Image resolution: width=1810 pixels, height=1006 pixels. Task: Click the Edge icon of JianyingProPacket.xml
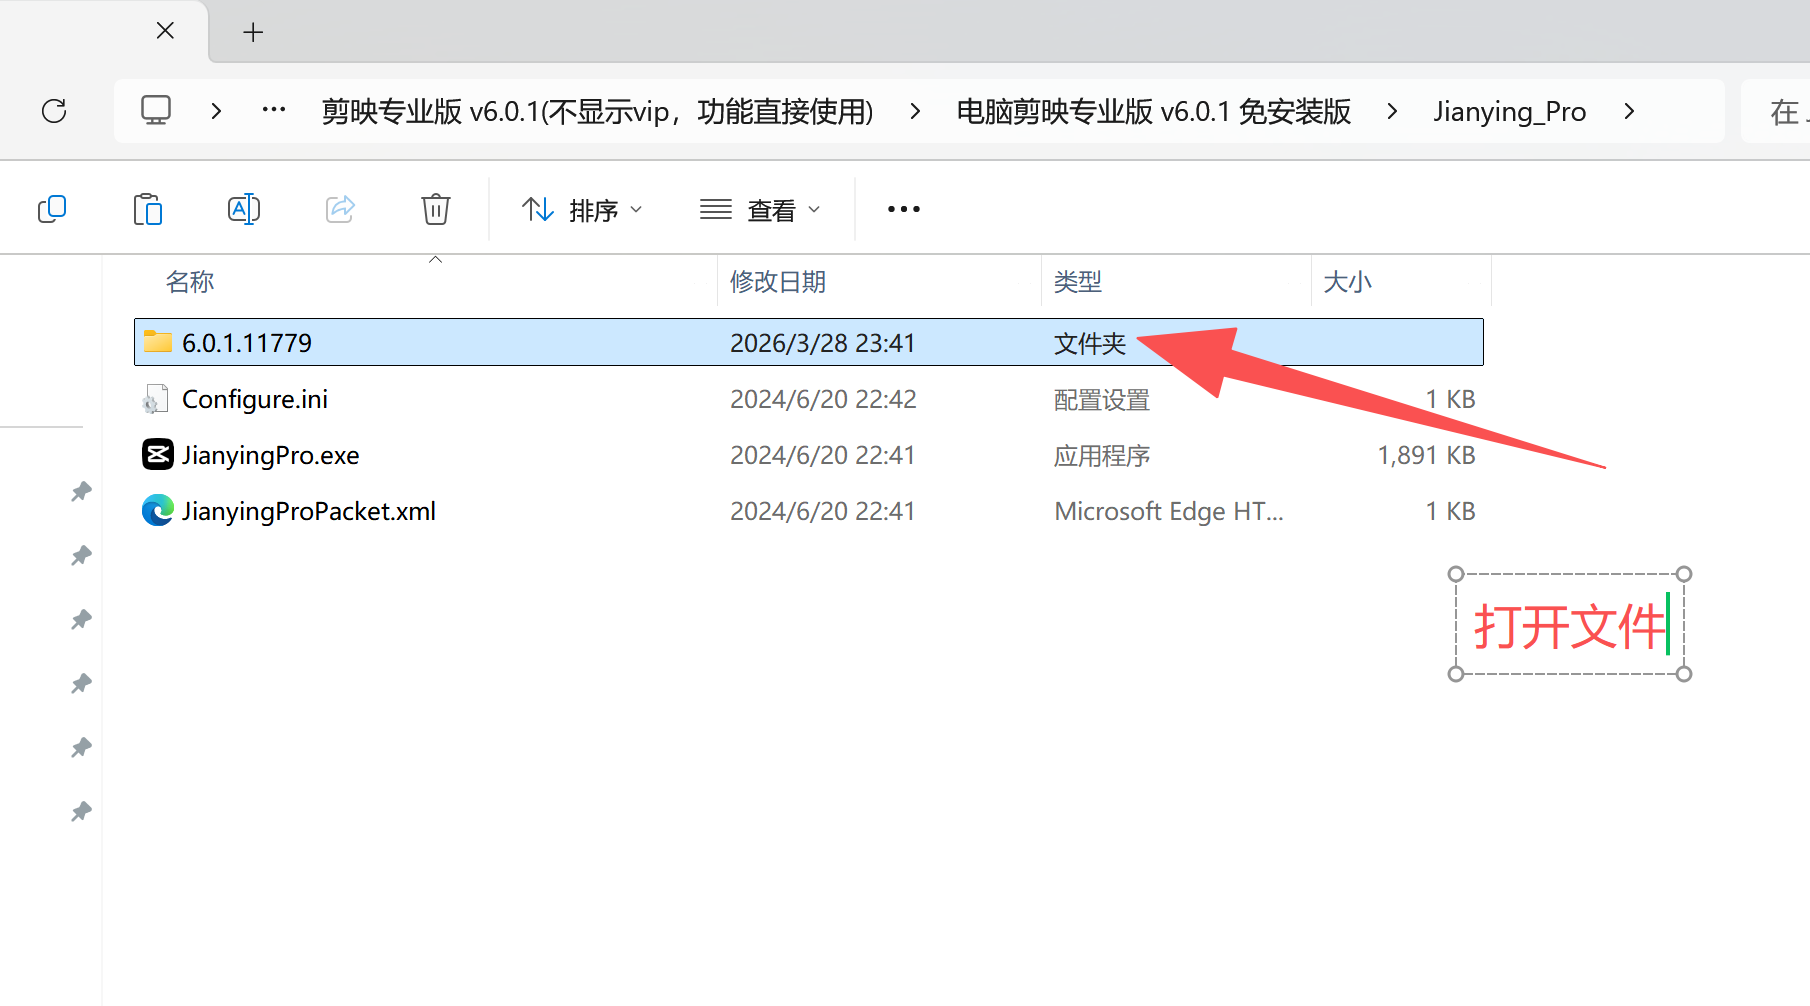coord(157,510)
